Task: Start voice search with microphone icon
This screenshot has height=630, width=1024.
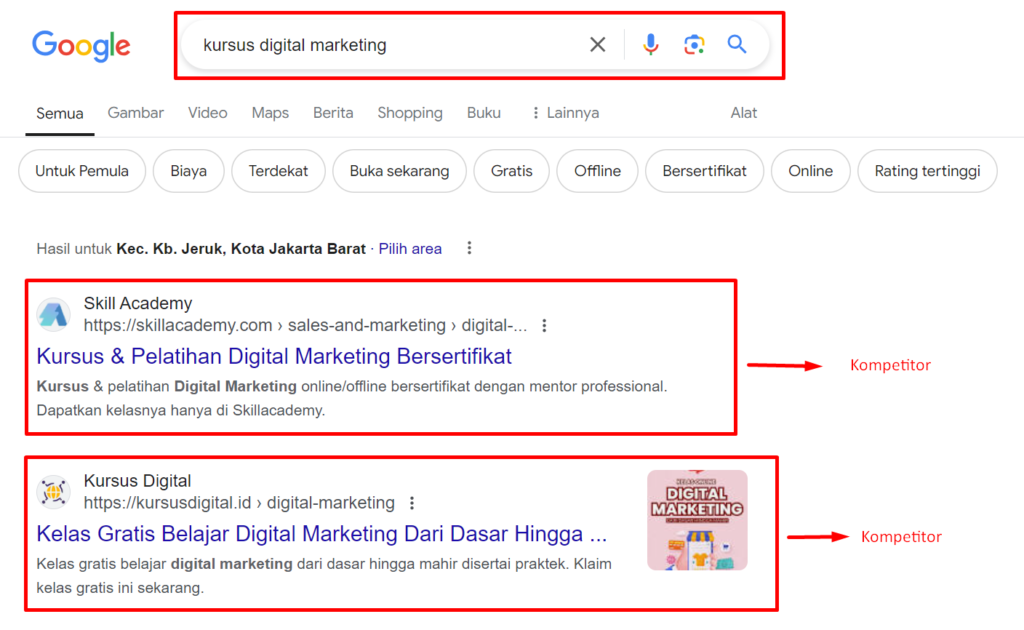Action: (x=650, y=44)
